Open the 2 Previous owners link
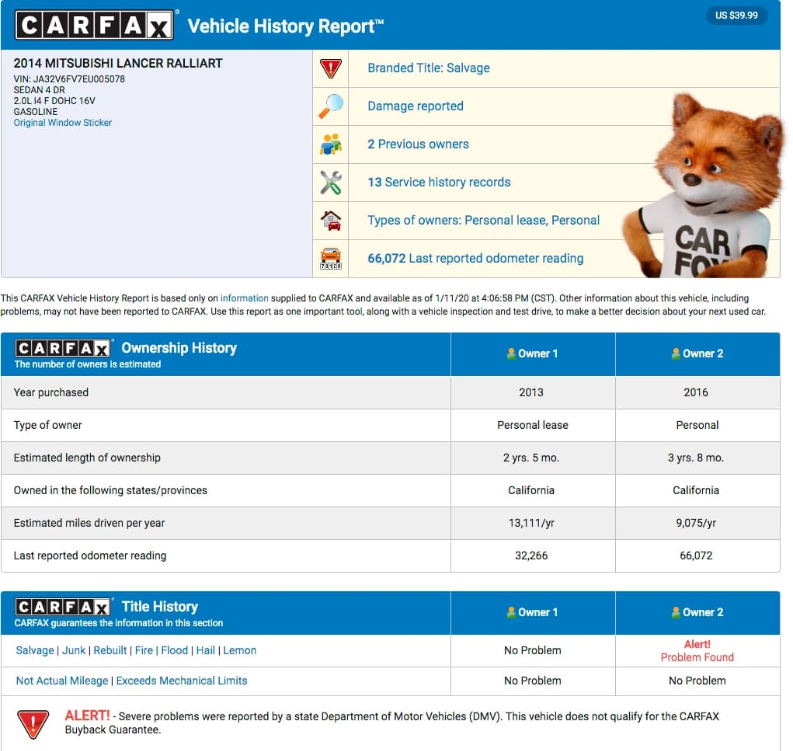The image size is (793, 751). click(x=418, y=144)
